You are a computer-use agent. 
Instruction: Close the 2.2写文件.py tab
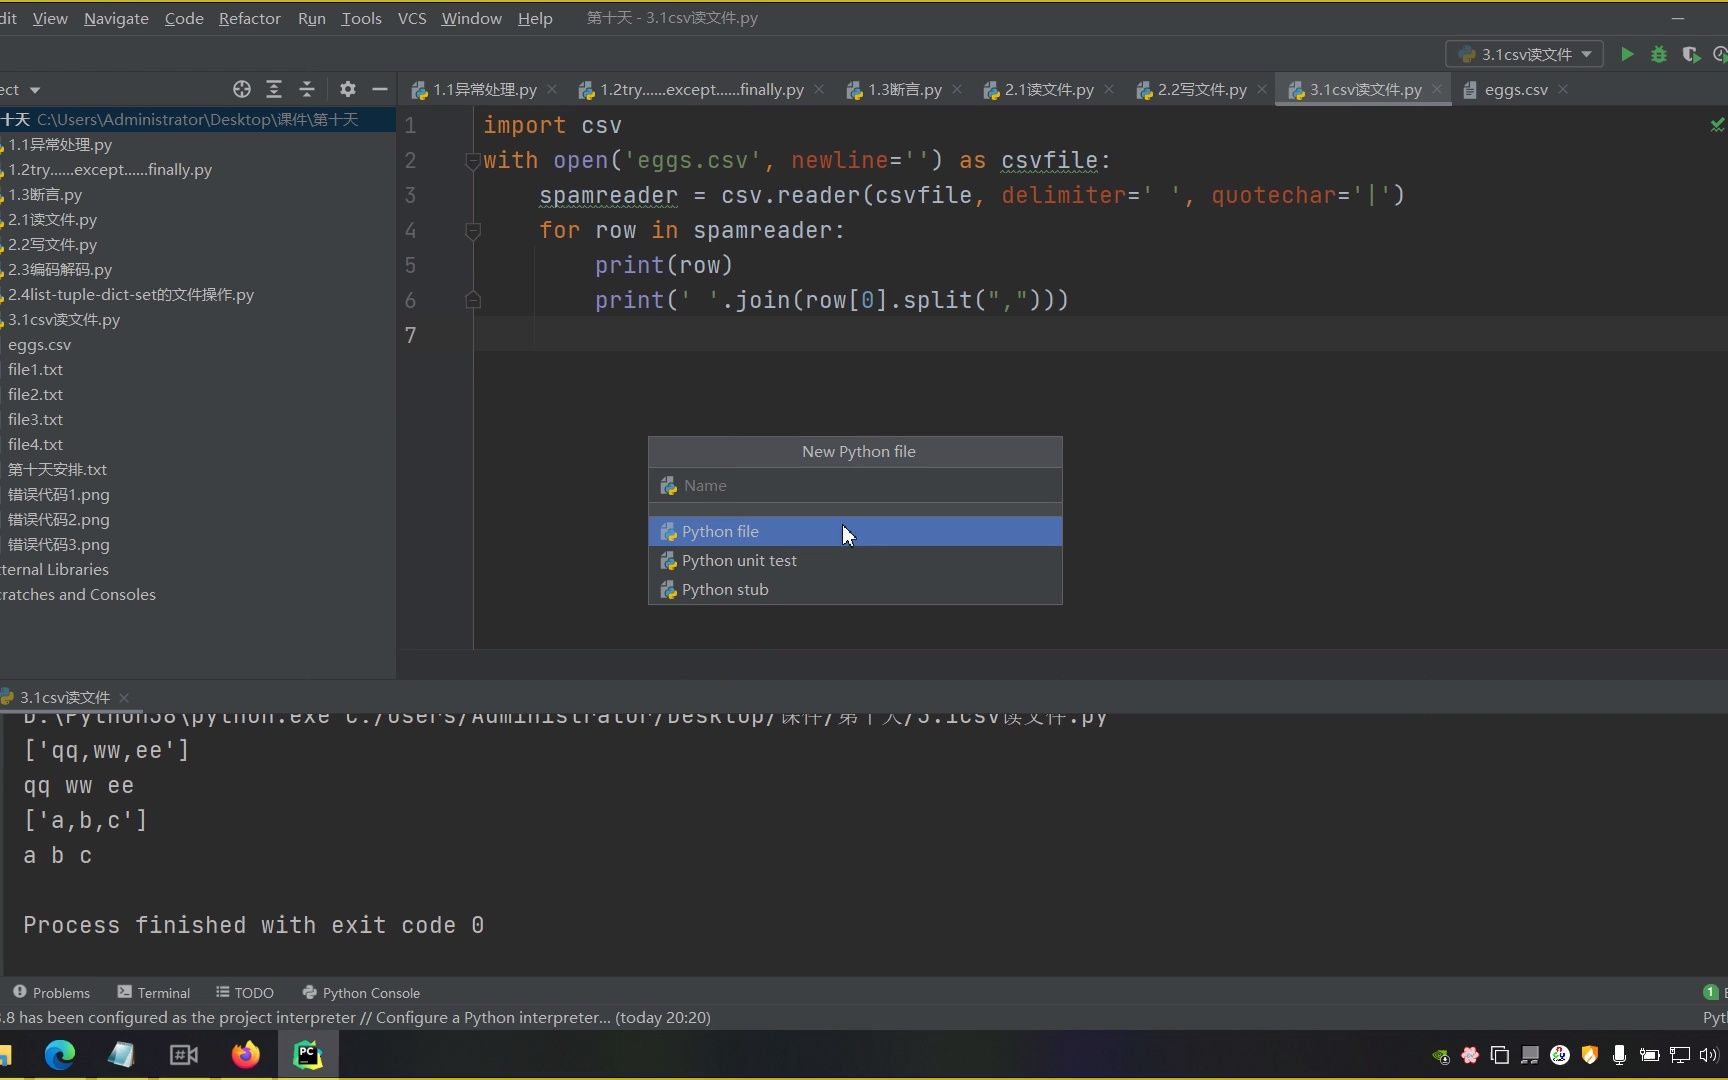(1262, 89)
